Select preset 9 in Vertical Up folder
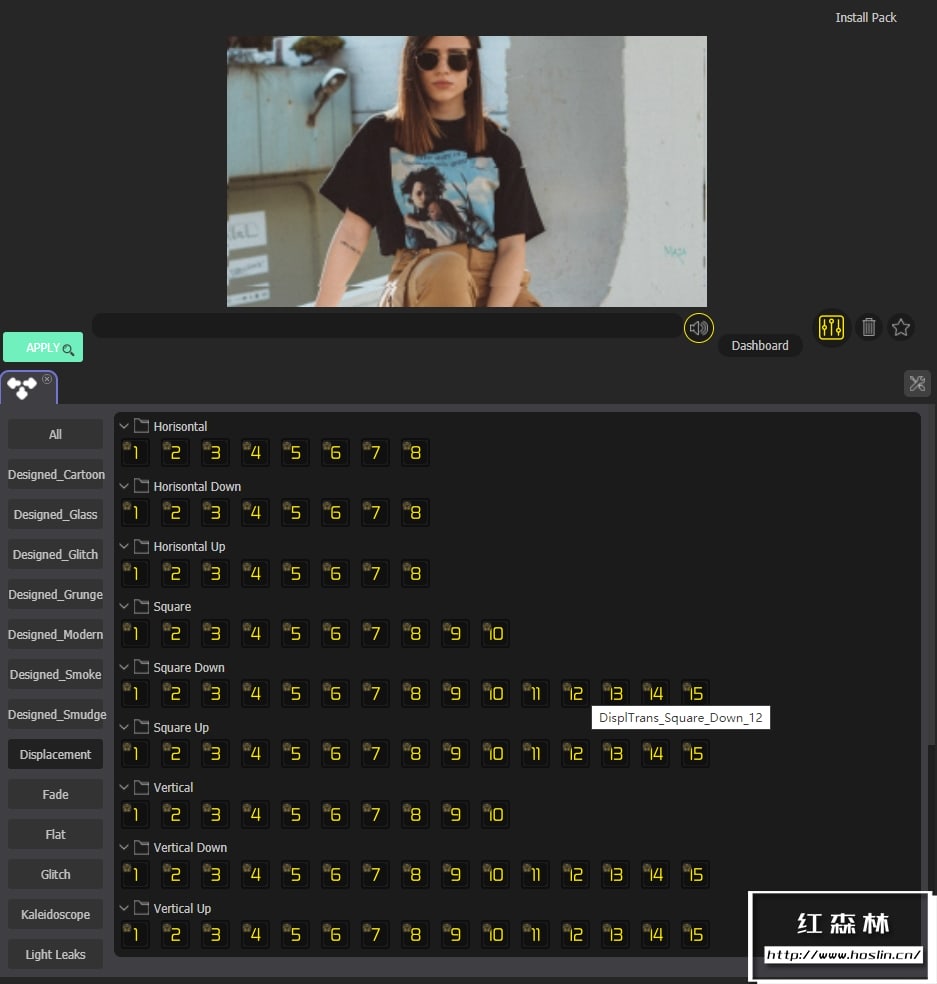The width and height of the screenshot is (937, 984). pos(455,934)
